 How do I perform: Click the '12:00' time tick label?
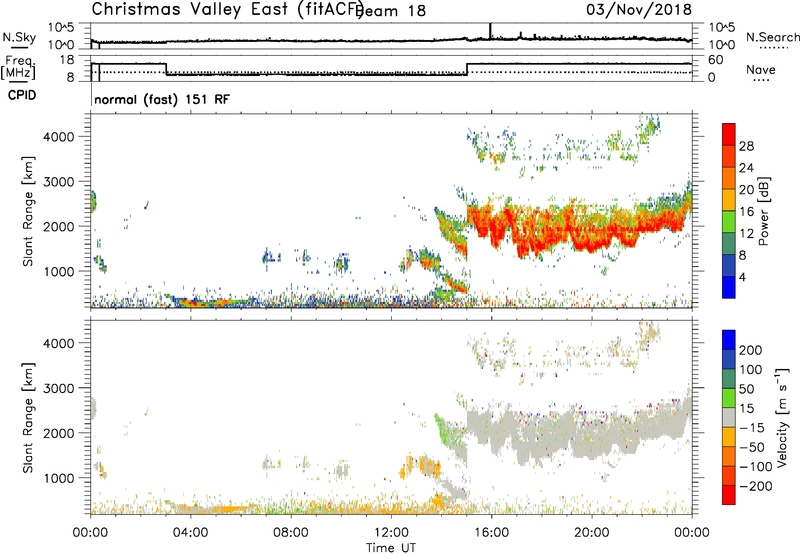pos(391,533)
